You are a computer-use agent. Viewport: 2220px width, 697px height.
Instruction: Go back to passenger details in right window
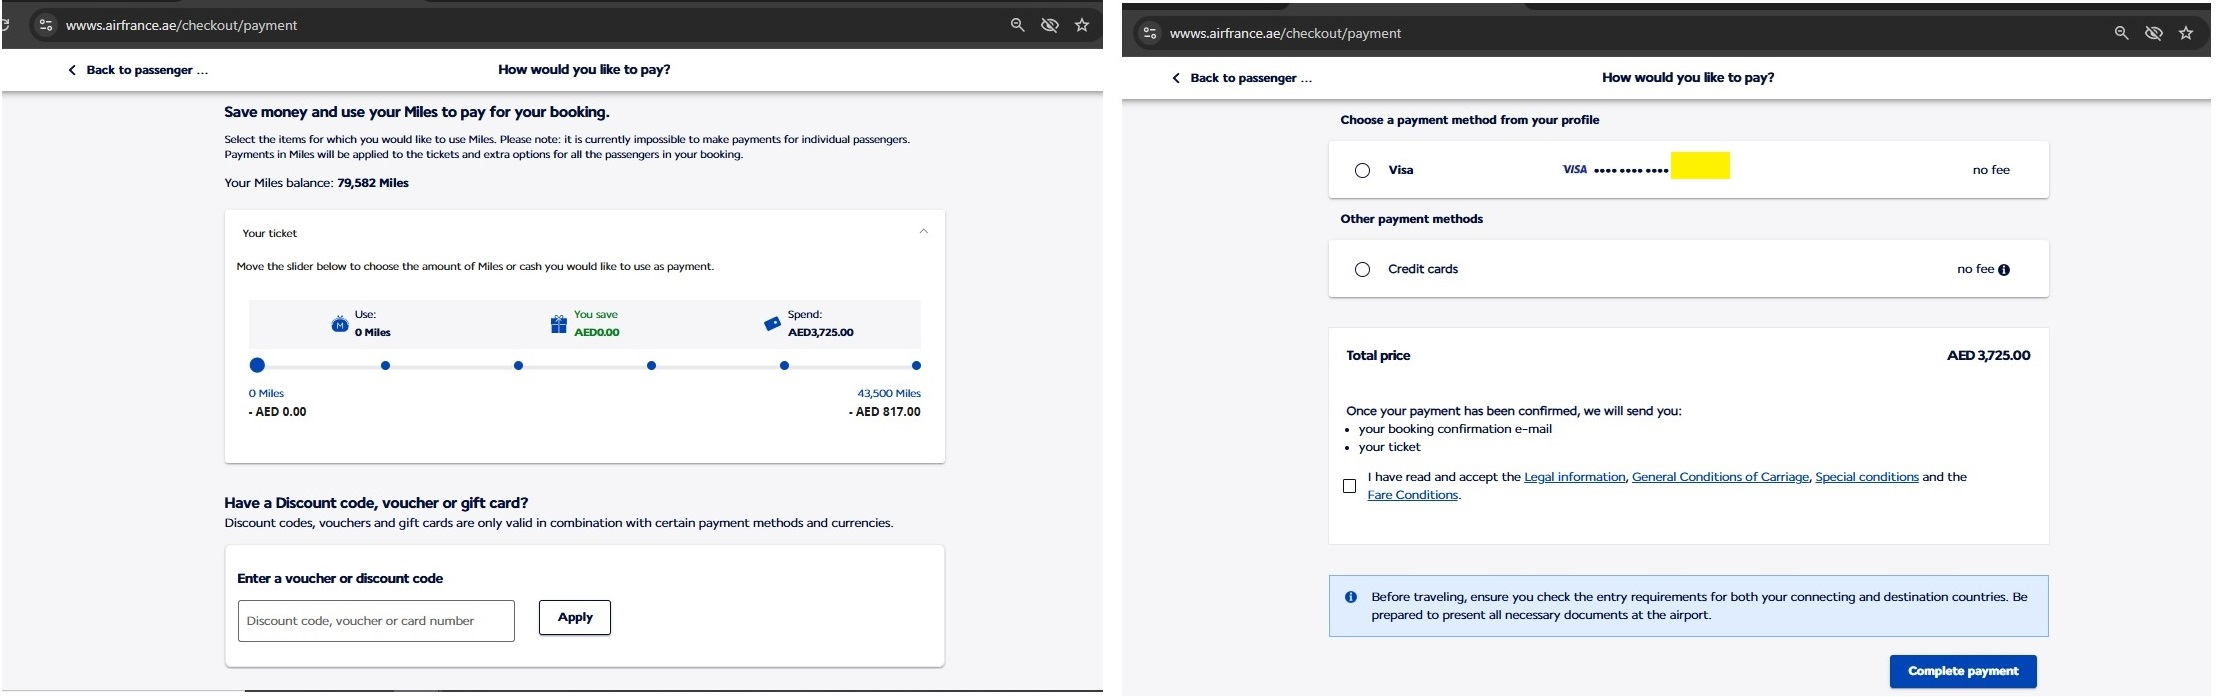[1242, 78]
